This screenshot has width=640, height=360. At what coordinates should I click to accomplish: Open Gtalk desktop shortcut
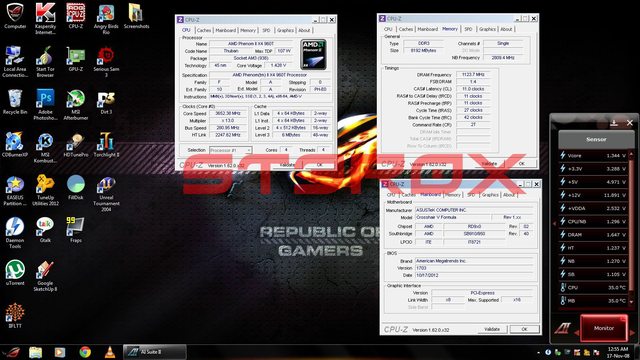coord(45,230)
